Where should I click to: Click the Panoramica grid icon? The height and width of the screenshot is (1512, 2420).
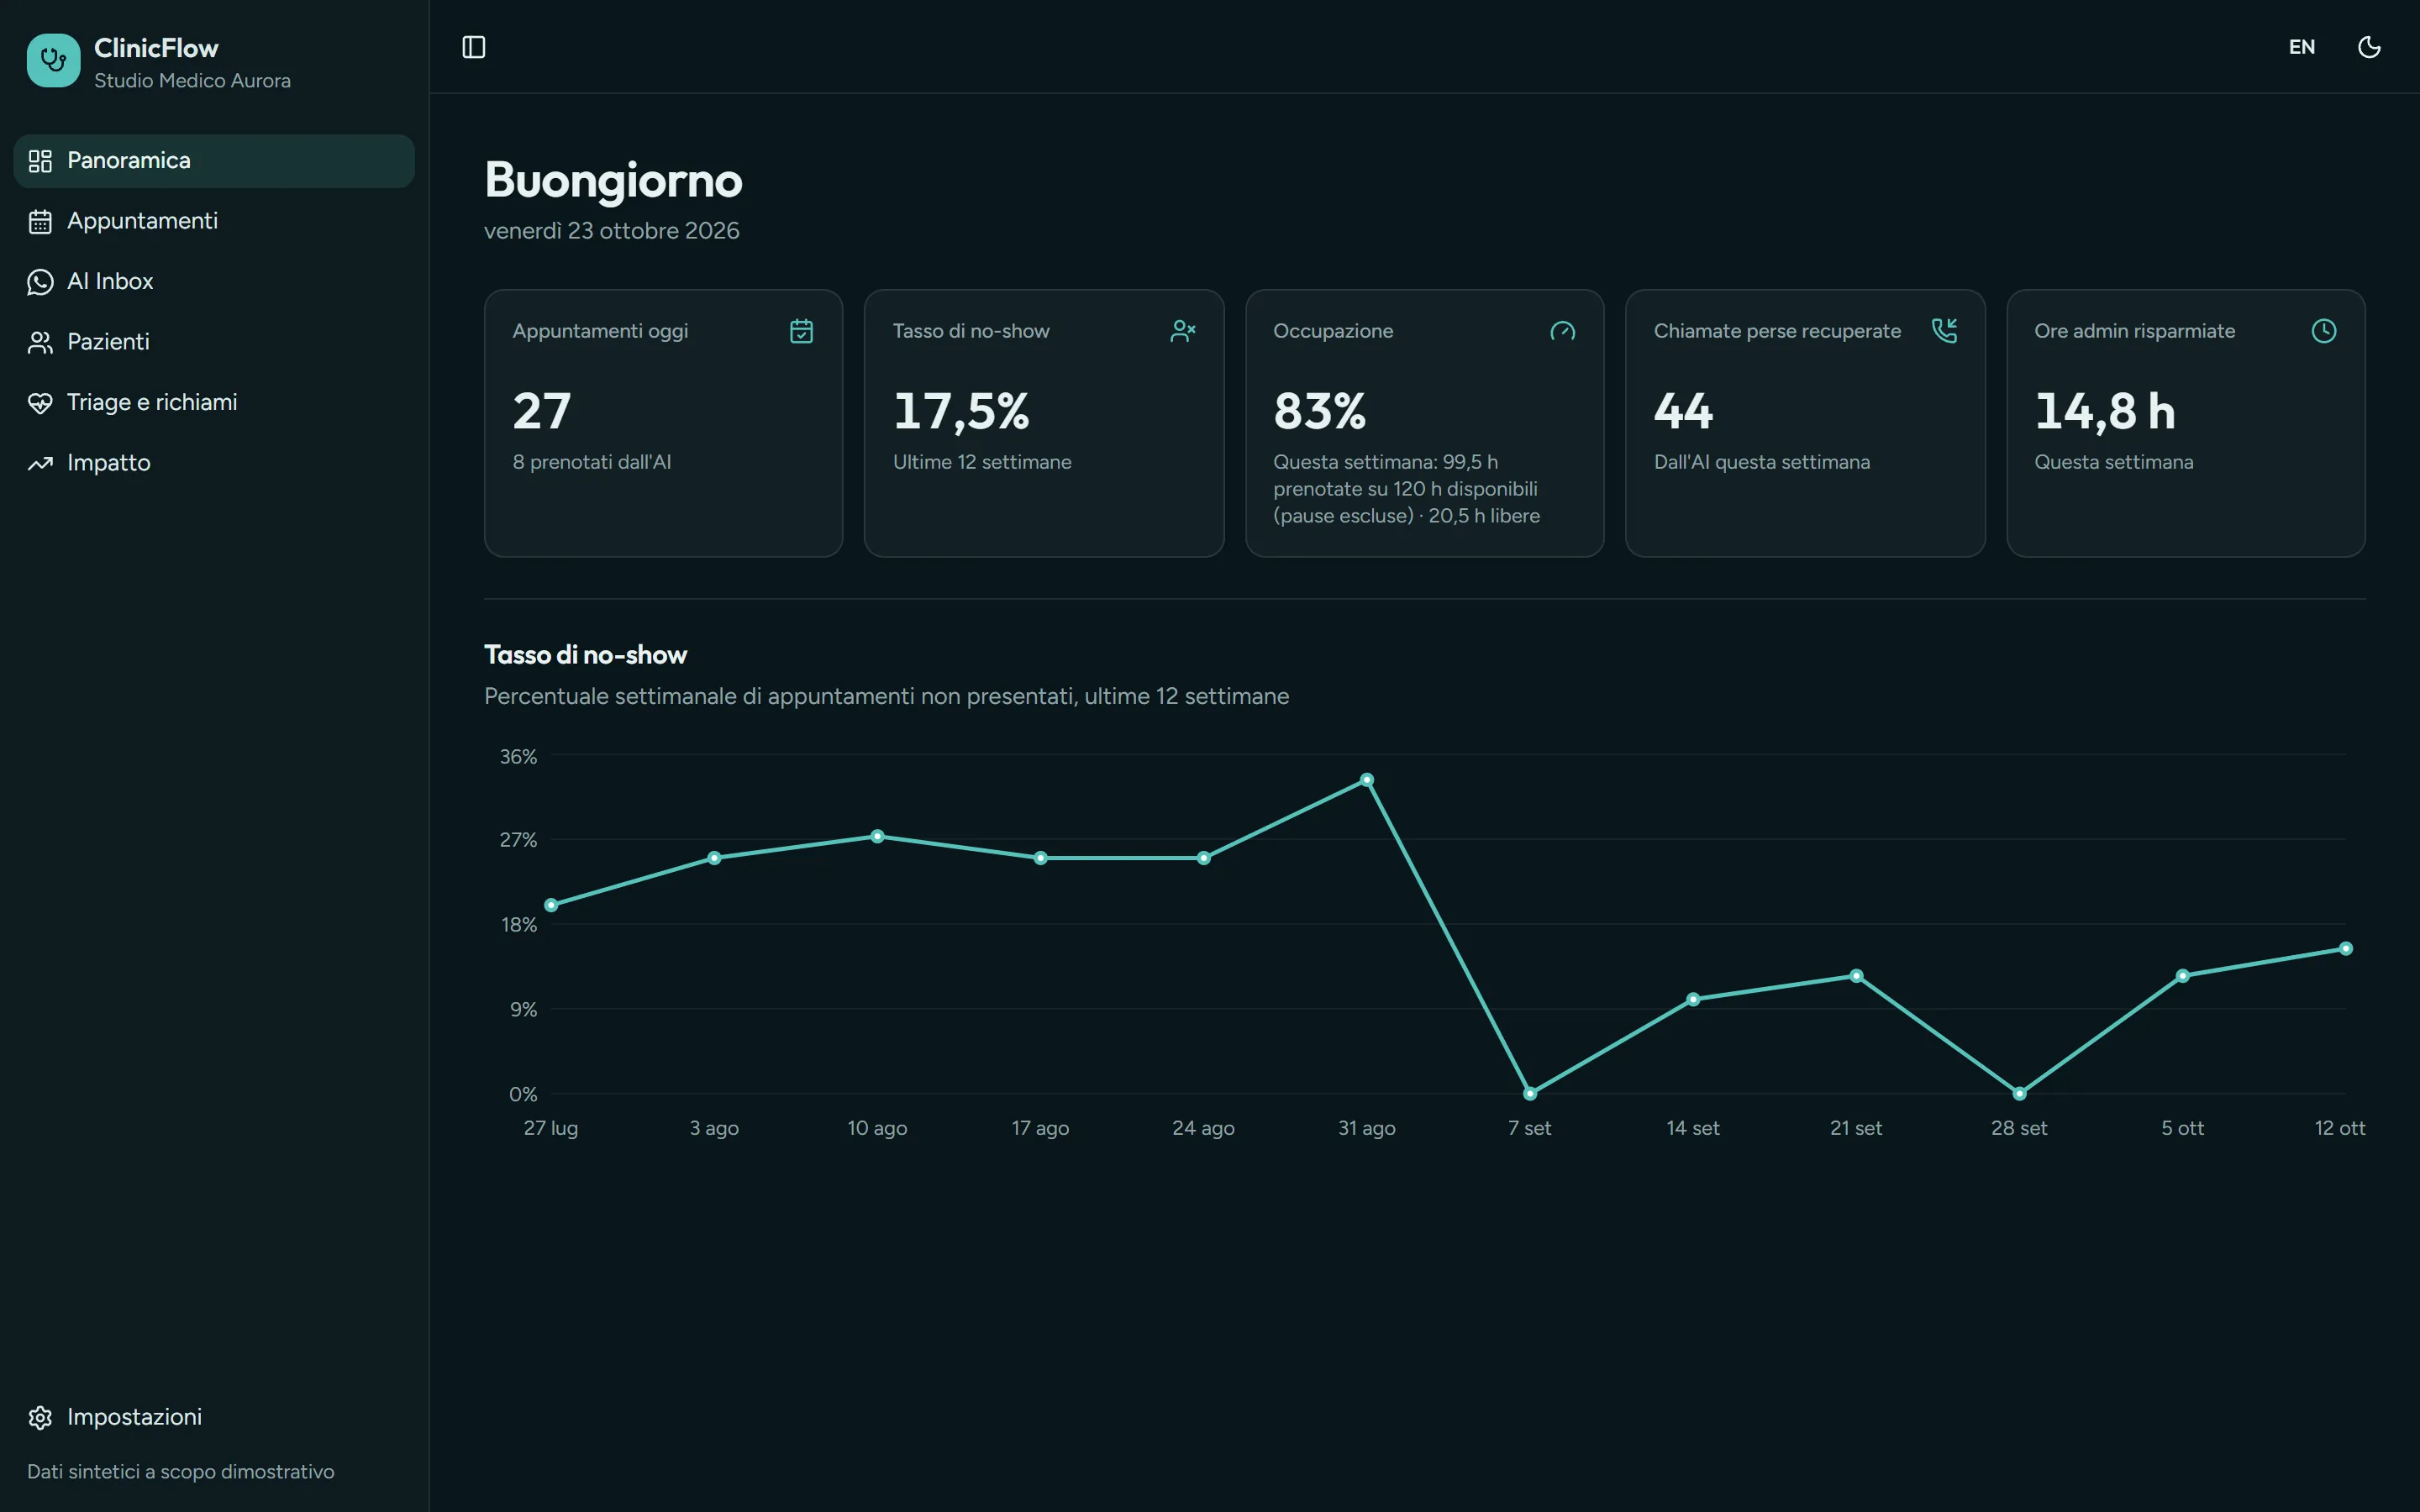[x=40, y=161]
